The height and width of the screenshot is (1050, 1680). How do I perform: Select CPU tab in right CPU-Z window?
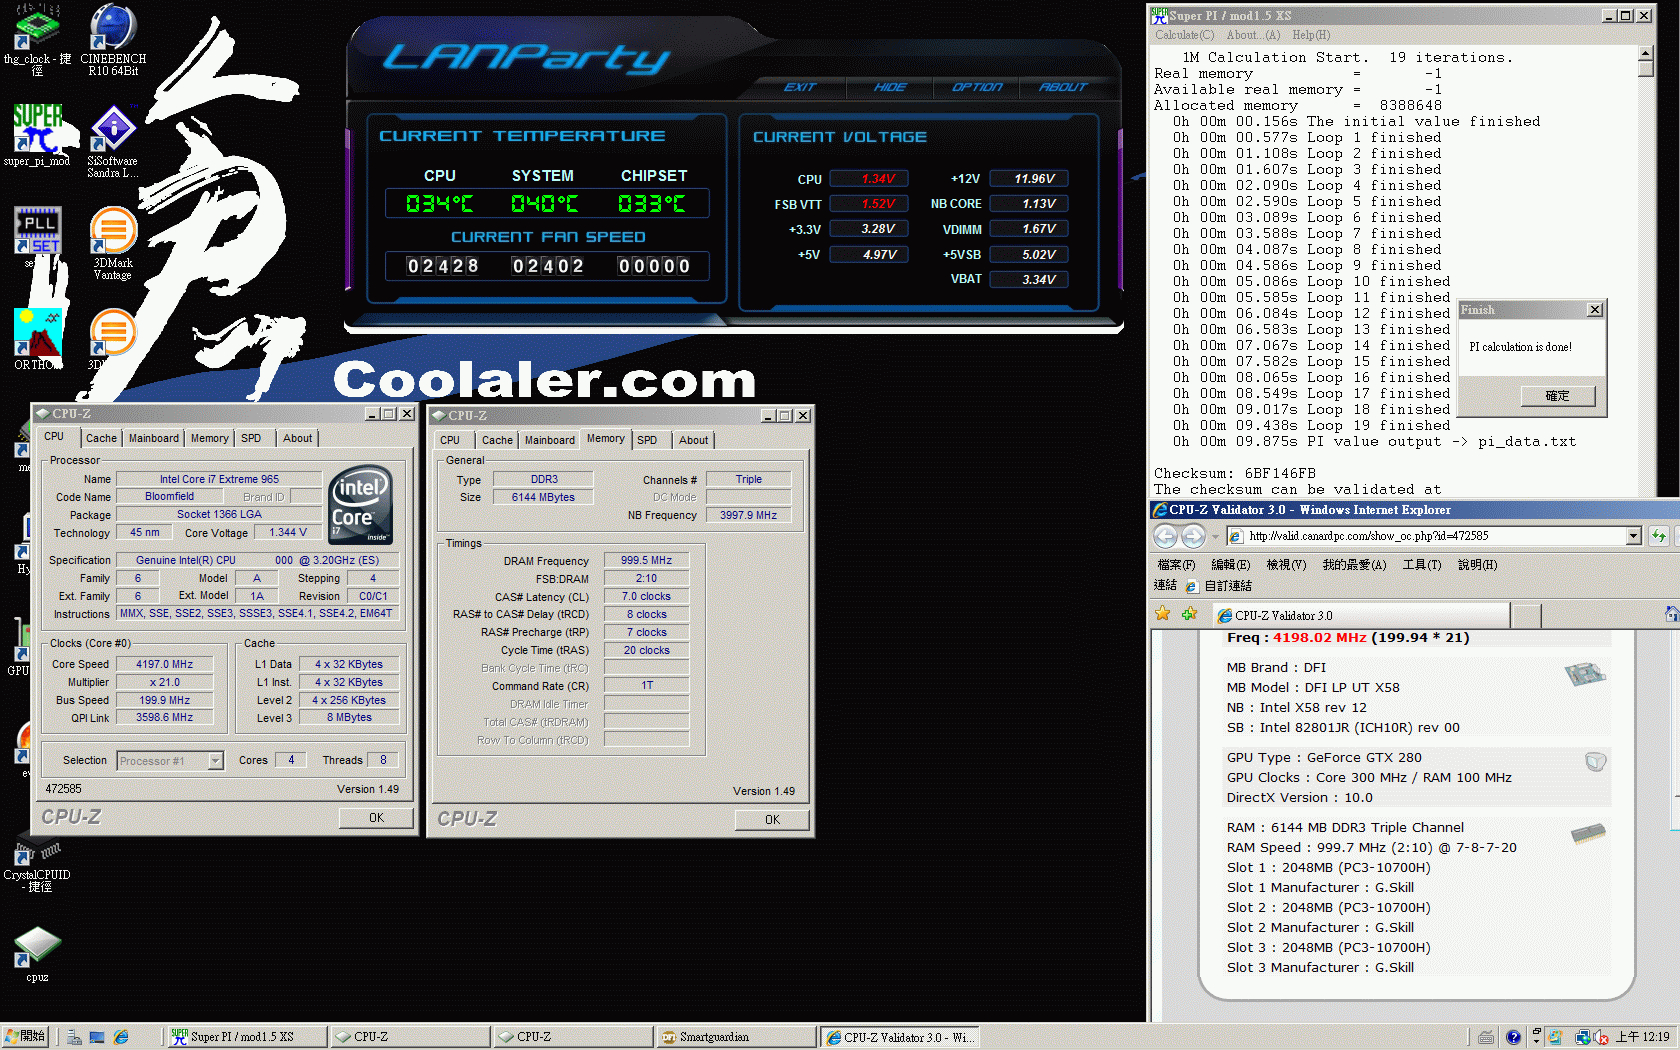(450, 440)
